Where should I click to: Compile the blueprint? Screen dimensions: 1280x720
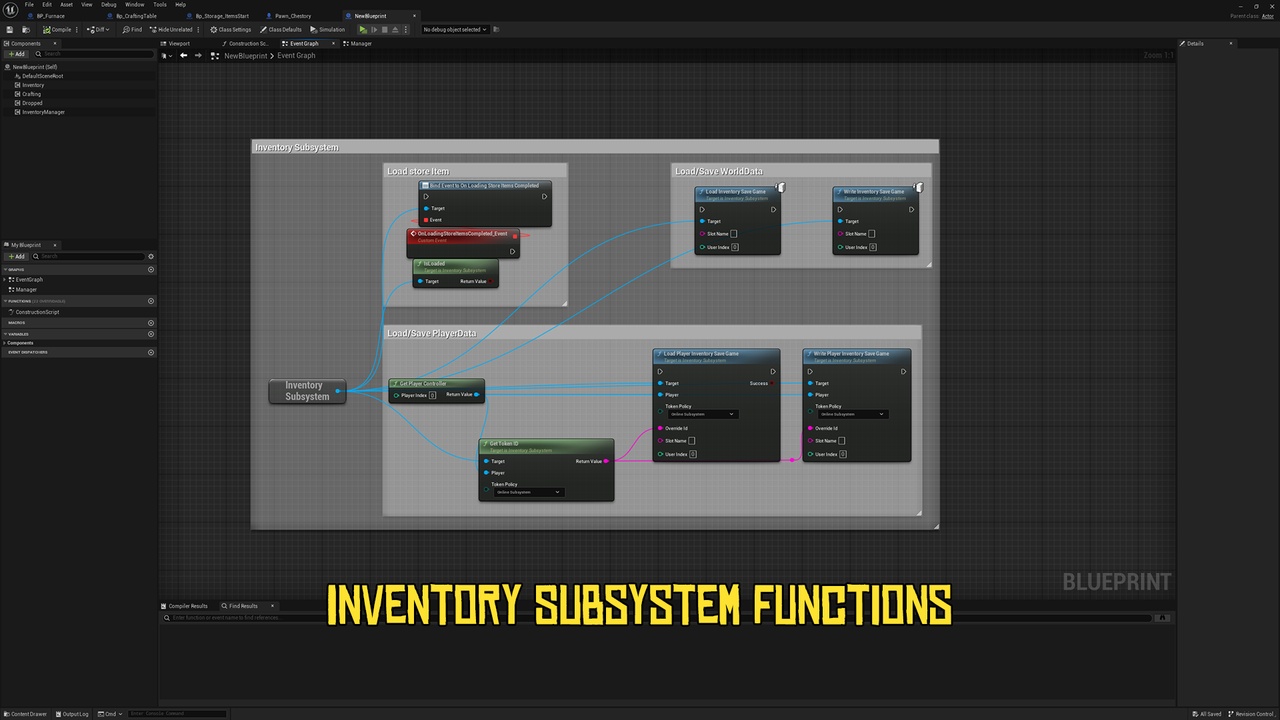click(x=57, y=29)
